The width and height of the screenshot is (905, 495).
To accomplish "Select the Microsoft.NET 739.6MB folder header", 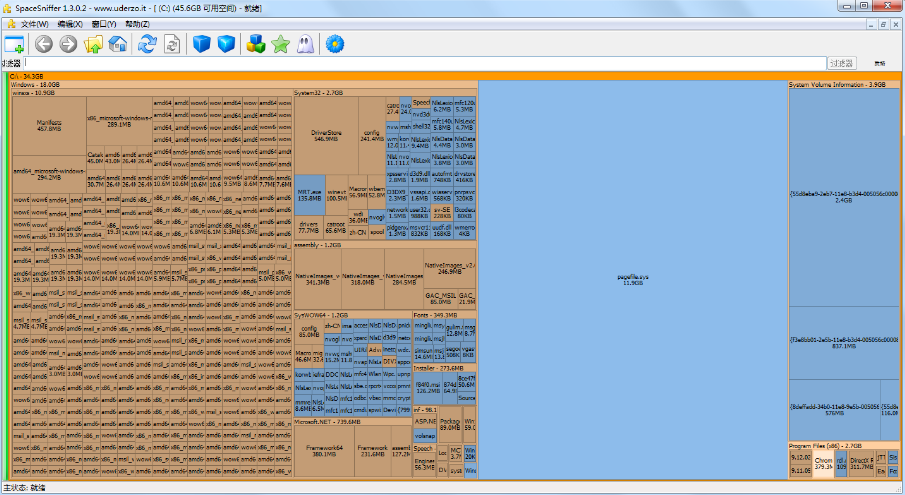I will (352, 422).
